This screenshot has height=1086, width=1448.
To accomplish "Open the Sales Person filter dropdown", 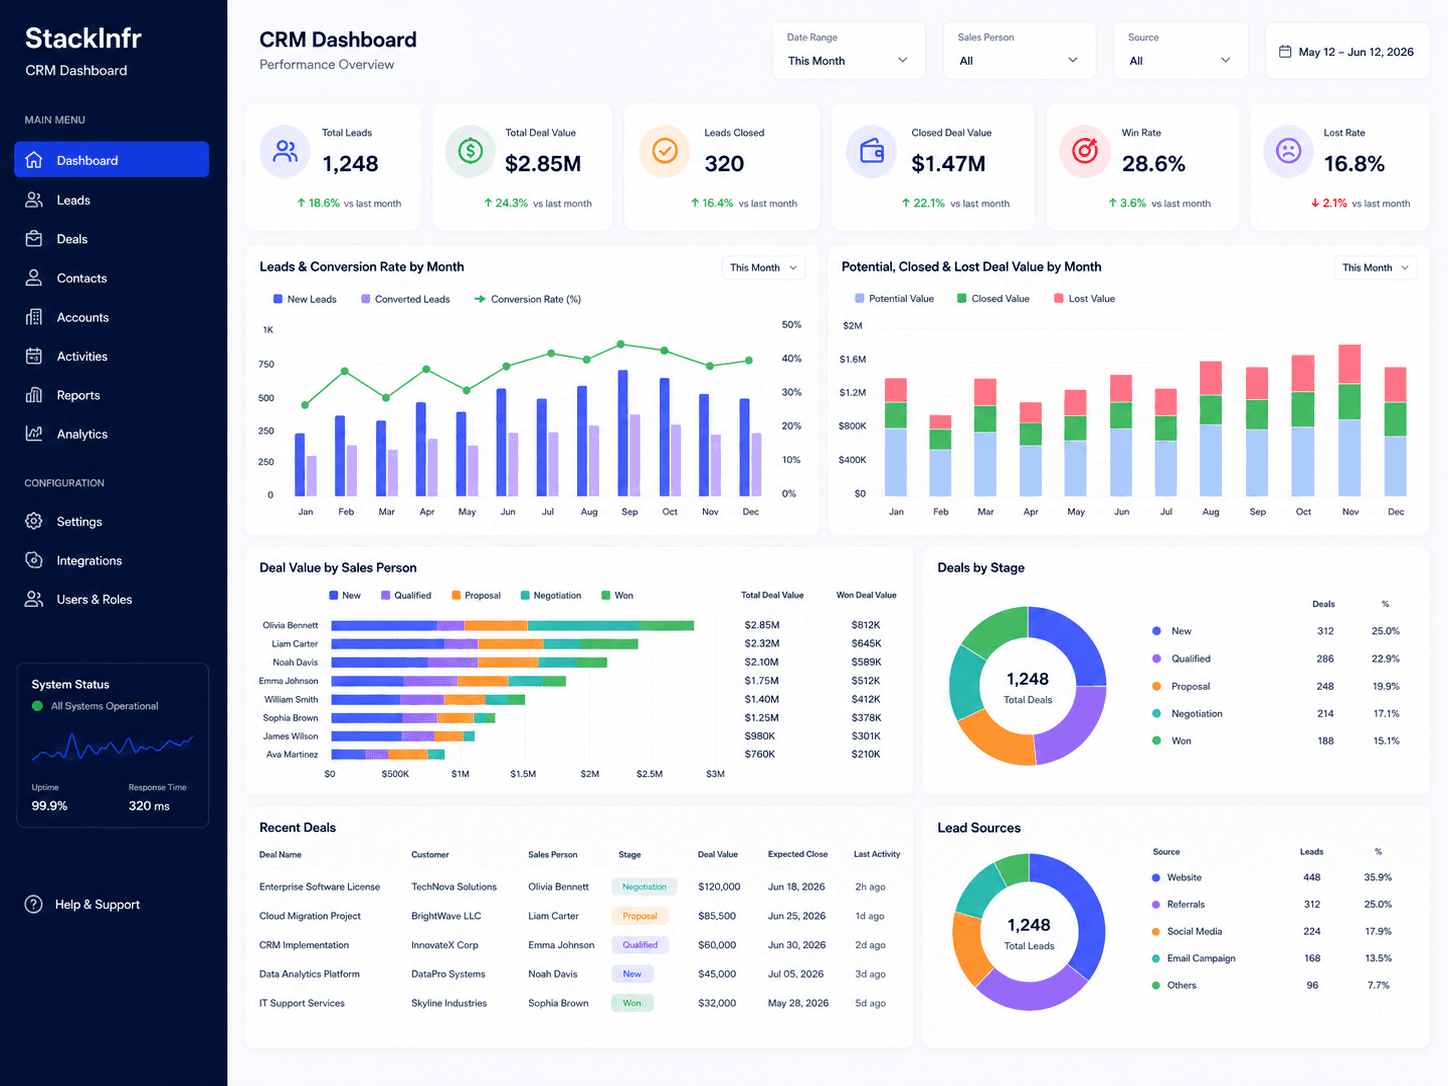I will click(x=1019, y=51).
